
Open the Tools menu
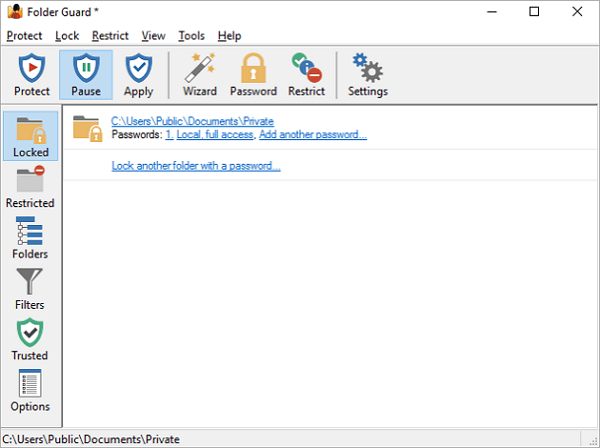(x=192, y=36)
